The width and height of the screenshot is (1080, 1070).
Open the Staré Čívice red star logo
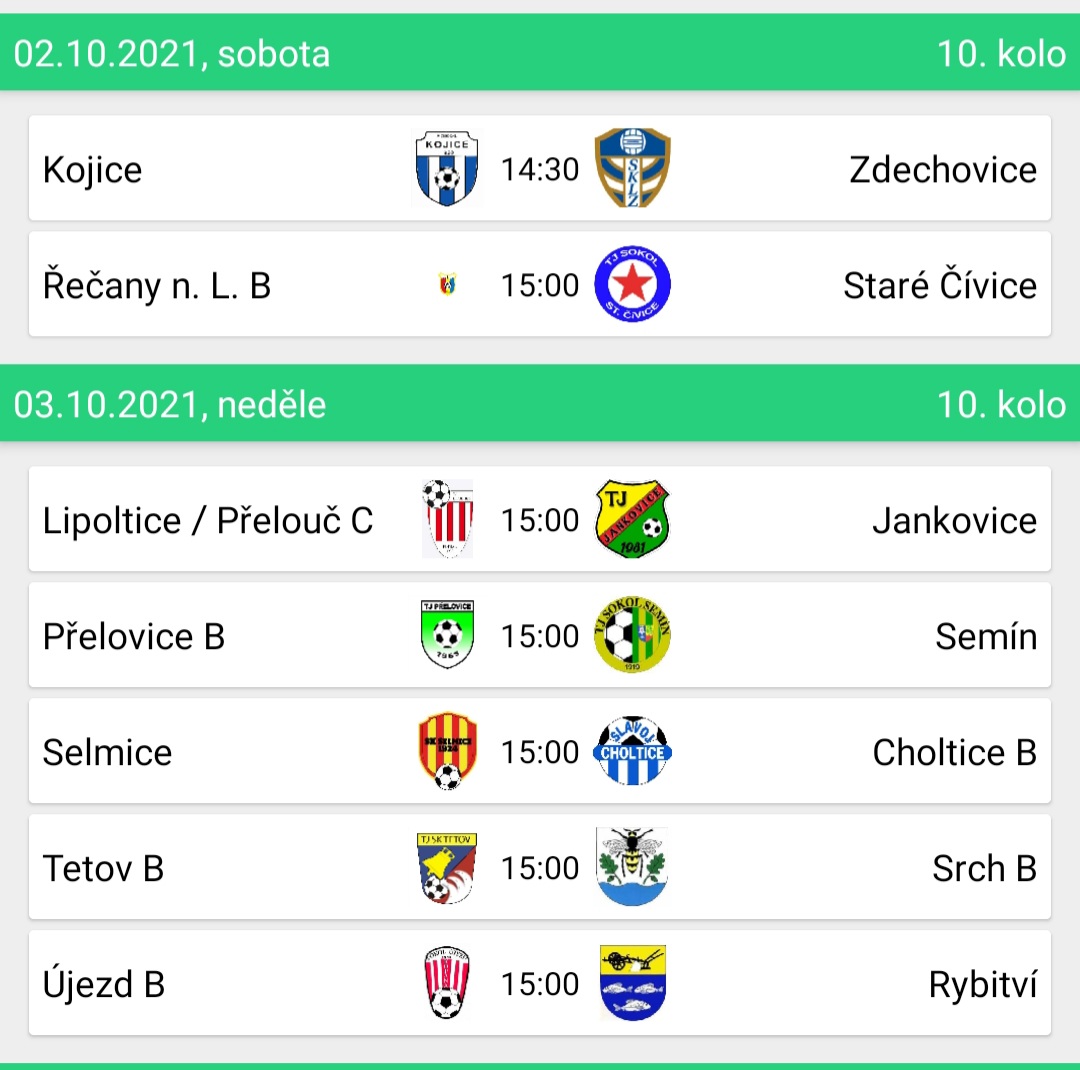[x=632, y=284]
